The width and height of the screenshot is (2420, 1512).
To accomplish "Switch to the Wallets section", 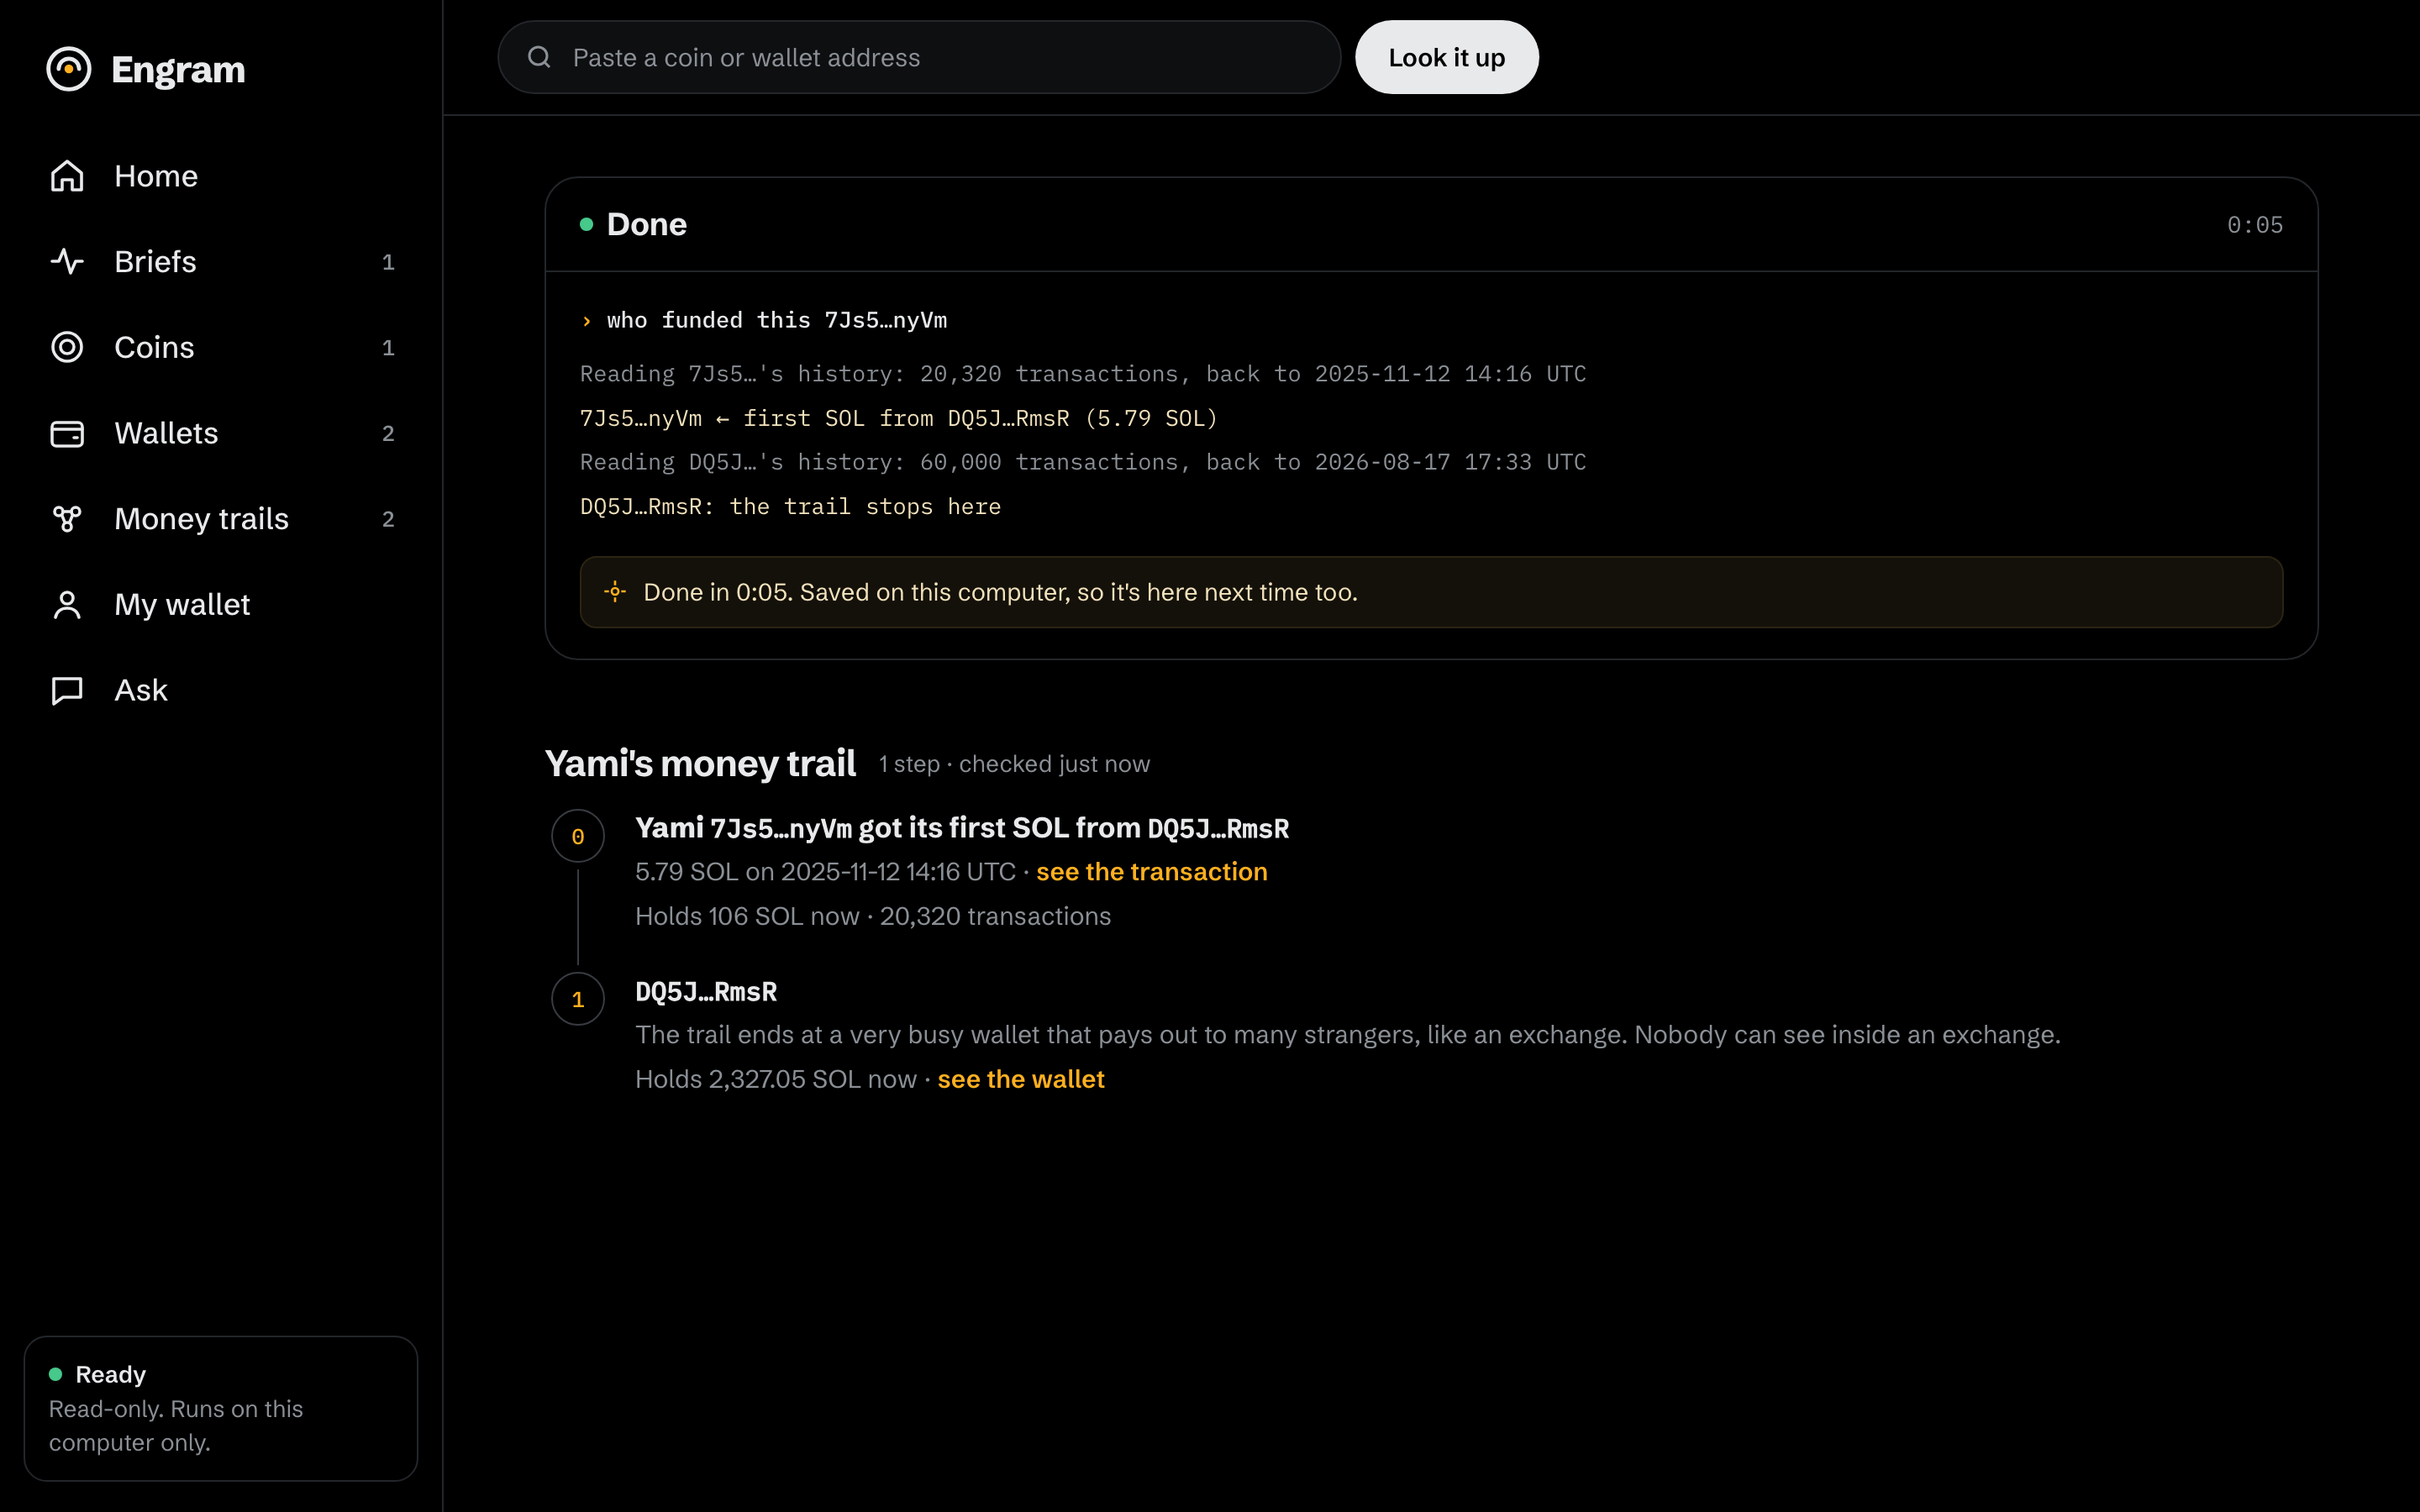I will pos(220,433).
